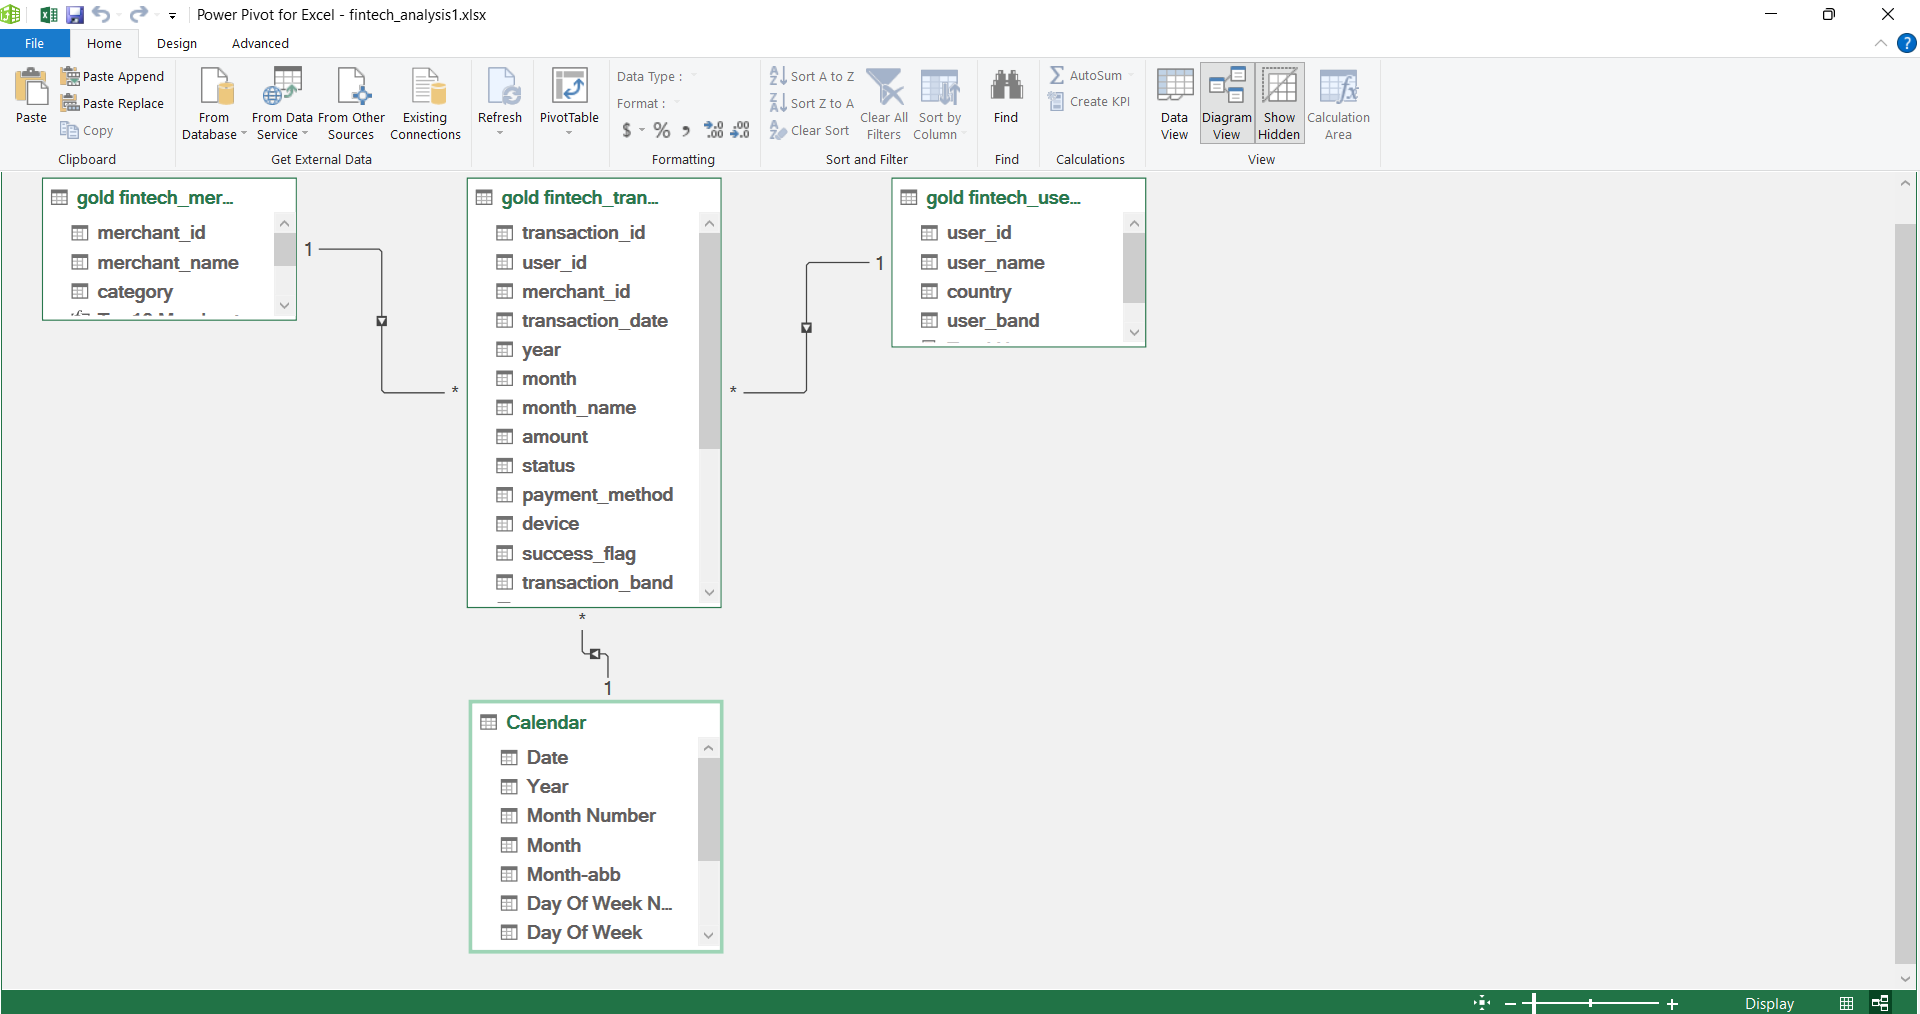Viewport: 1920px width, 1014px height.
Task: Switch to the Advanced tab
Action: tap(260, 43)
